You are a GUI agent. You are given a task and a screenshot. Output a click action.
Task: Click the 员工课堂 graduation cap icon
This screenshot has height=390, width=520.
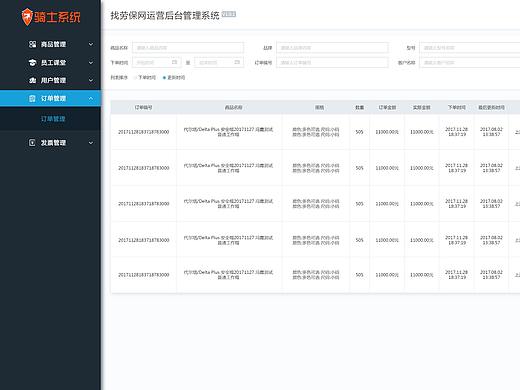point(32,62)
